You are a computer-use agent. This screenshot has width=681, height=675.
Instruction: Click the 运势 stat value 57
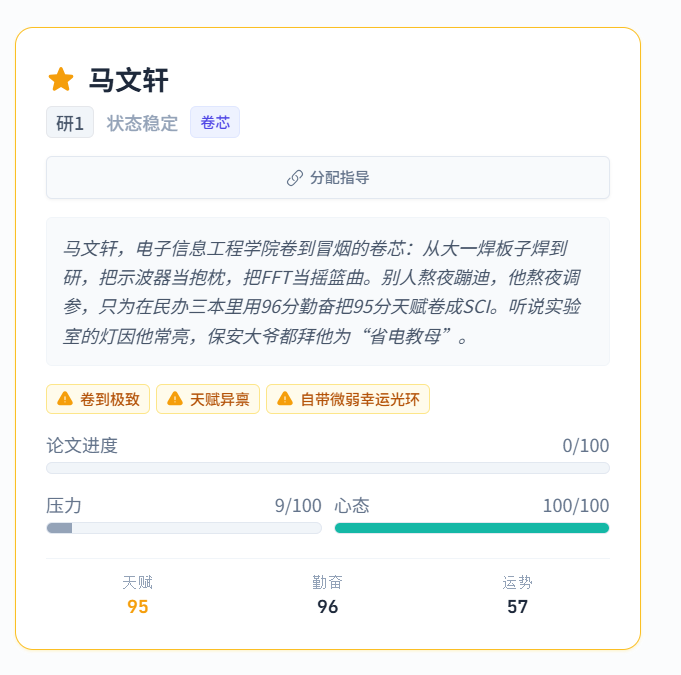(517, 607)
